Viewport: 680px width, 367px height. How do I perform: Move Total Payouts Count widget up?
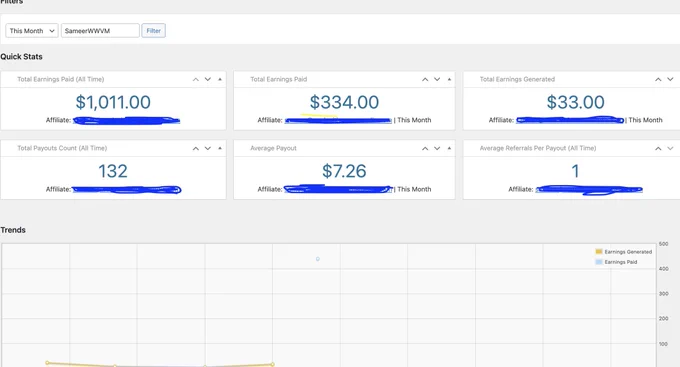click(196, 148)
